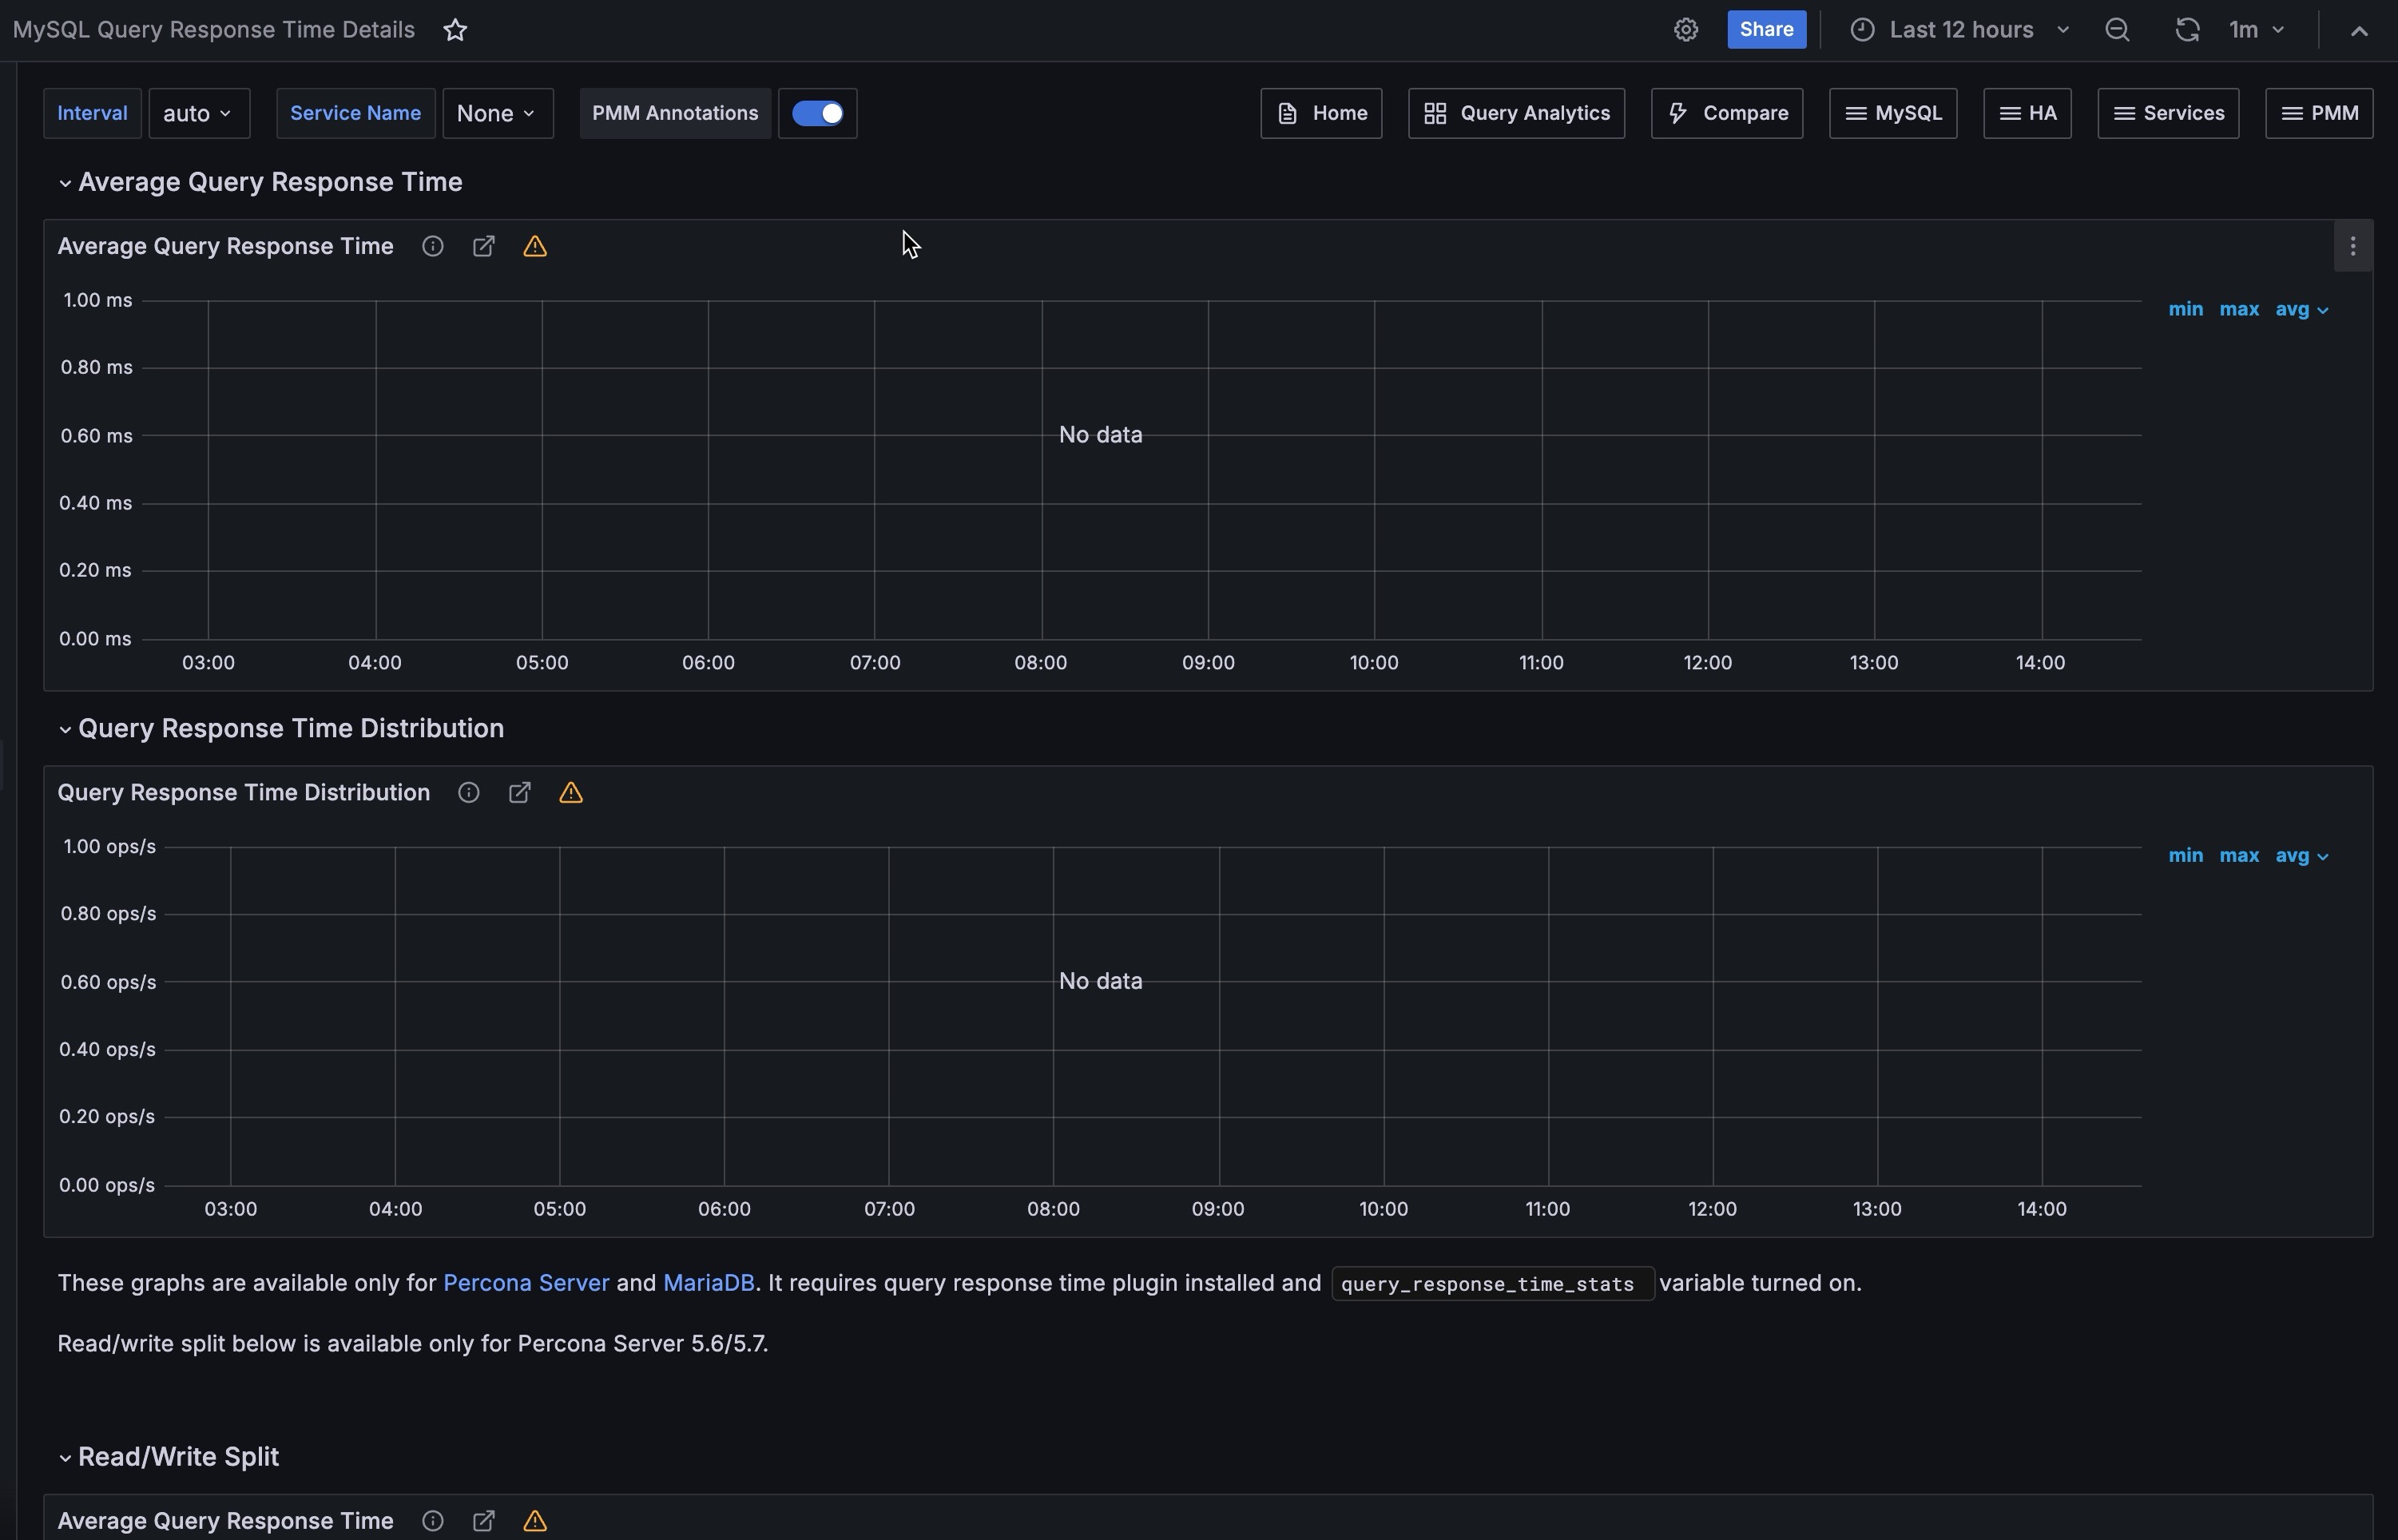Viewport: 2398px width, 1540px height.
Task: Click warning triangle on Query Response Time Distribution panel
Action: click(x=570, y=793)
